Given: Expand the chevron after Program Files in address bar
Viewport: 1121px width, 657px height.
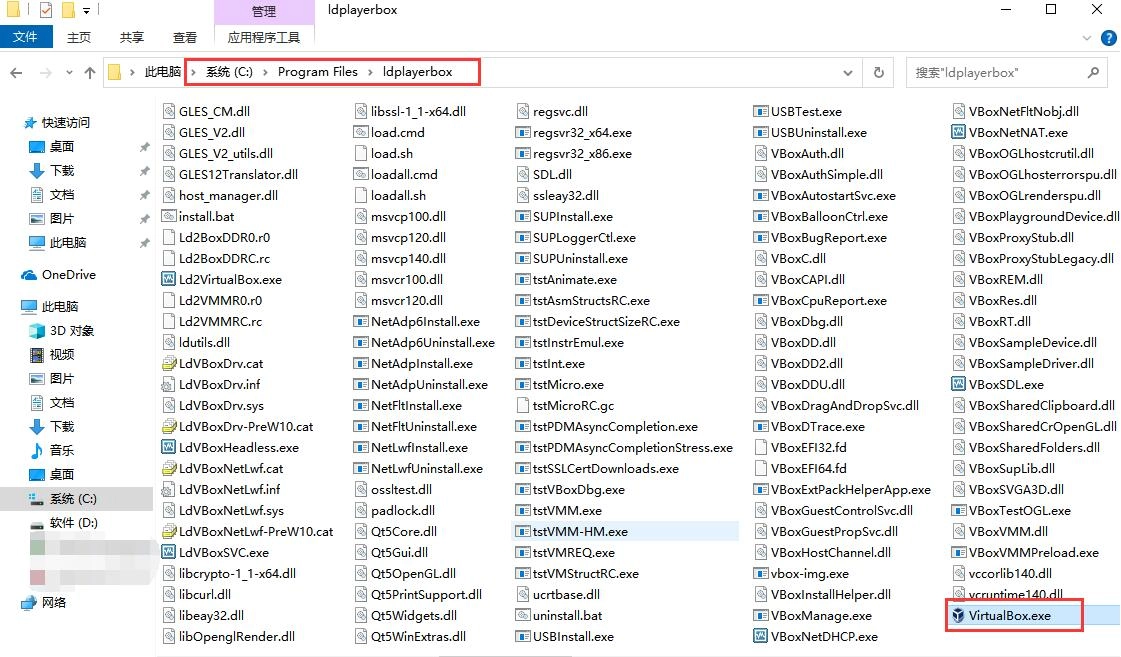Looking at the screenshot, I should coord(370,72).
